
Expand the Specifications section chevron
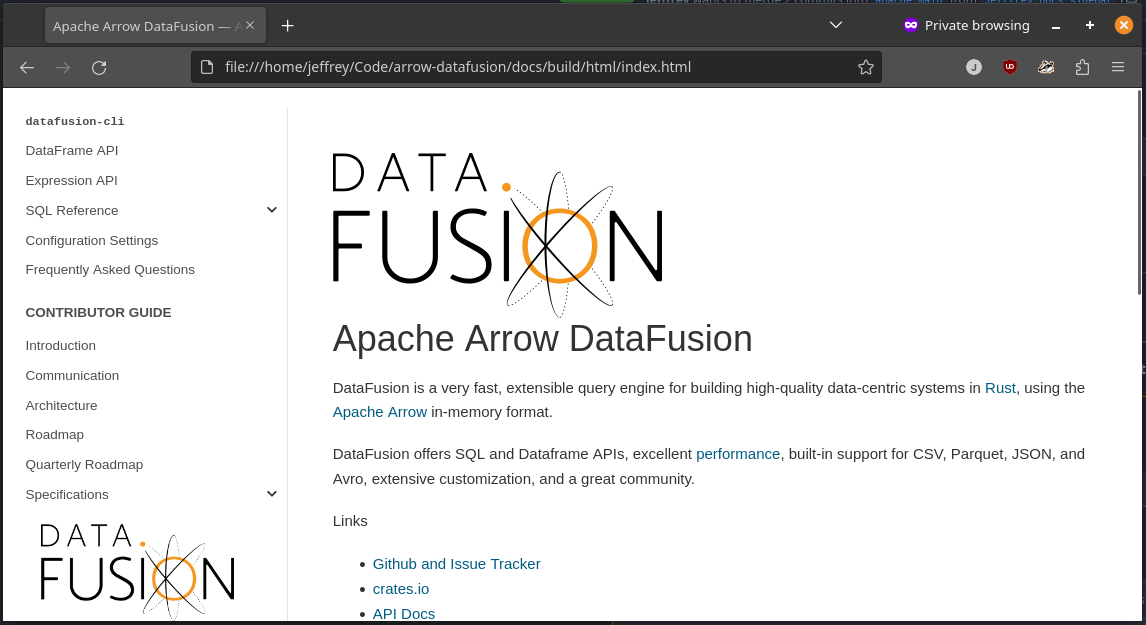tap(272, 494)
